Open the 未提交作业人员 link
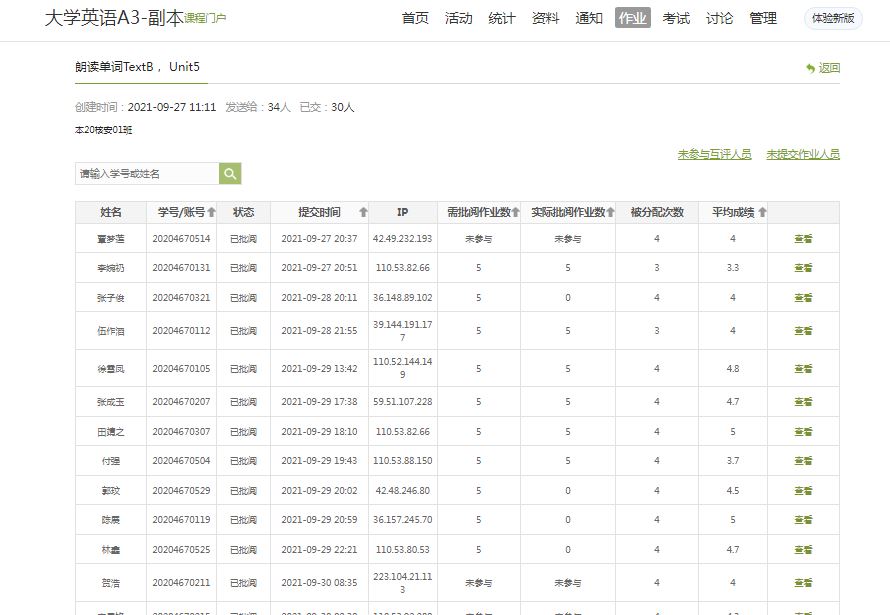The image size is (890, 615). tap(803, 154)
